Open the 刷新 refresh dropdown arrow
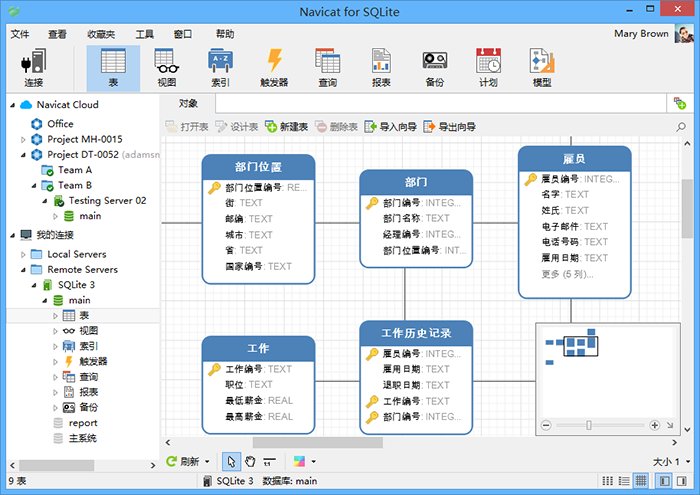700x495 pixels. (207, 462)
